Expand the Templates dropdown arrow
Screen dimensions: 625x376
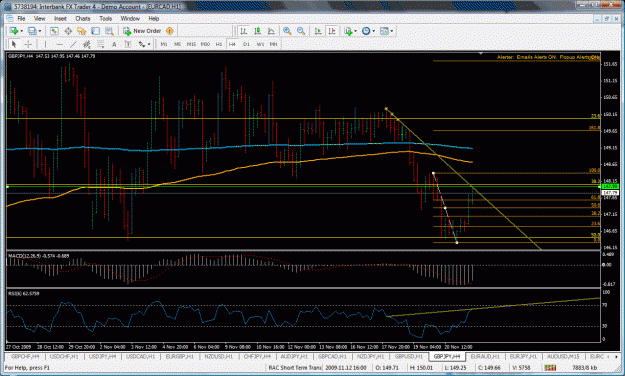click(392, 31)
